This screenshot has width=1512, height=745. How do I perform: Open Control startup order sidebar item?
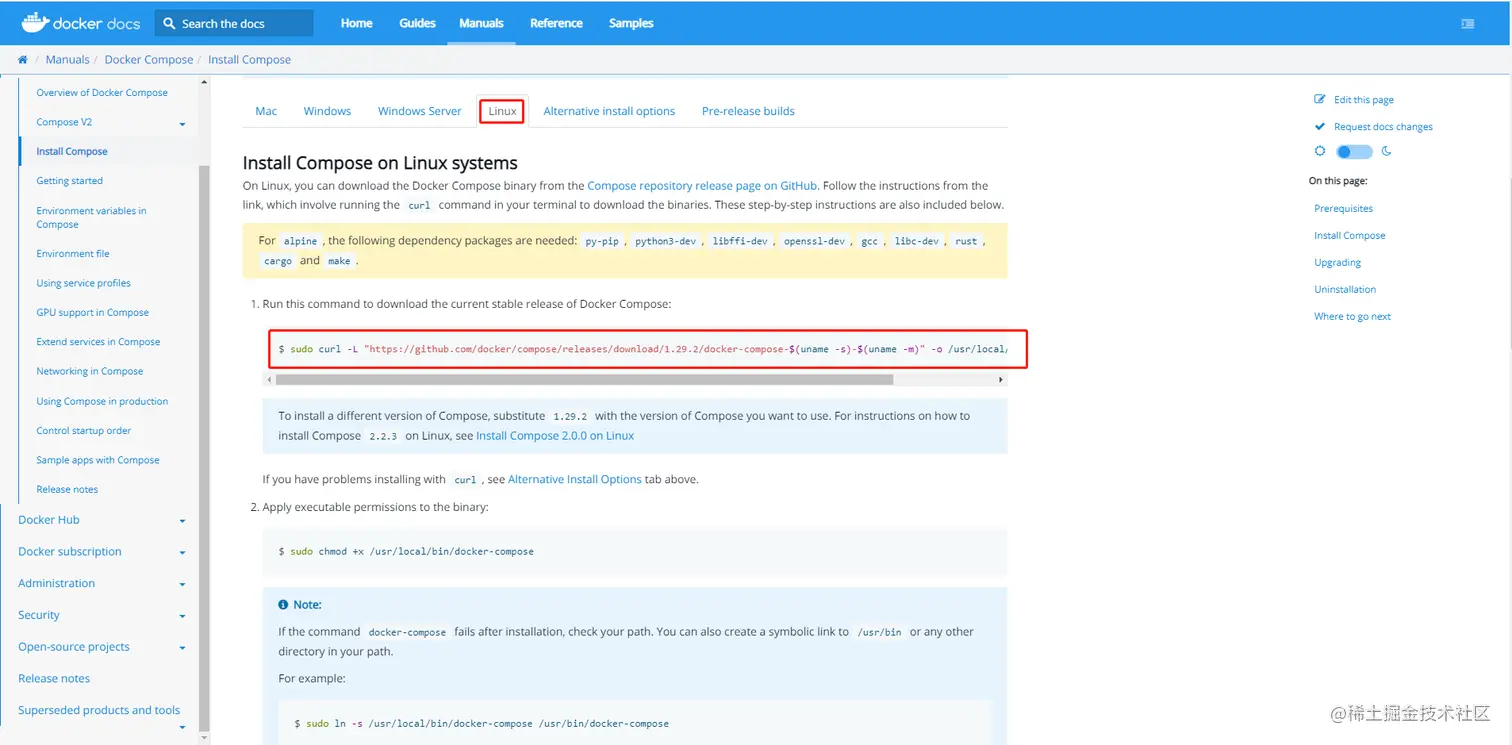point(83,431)
